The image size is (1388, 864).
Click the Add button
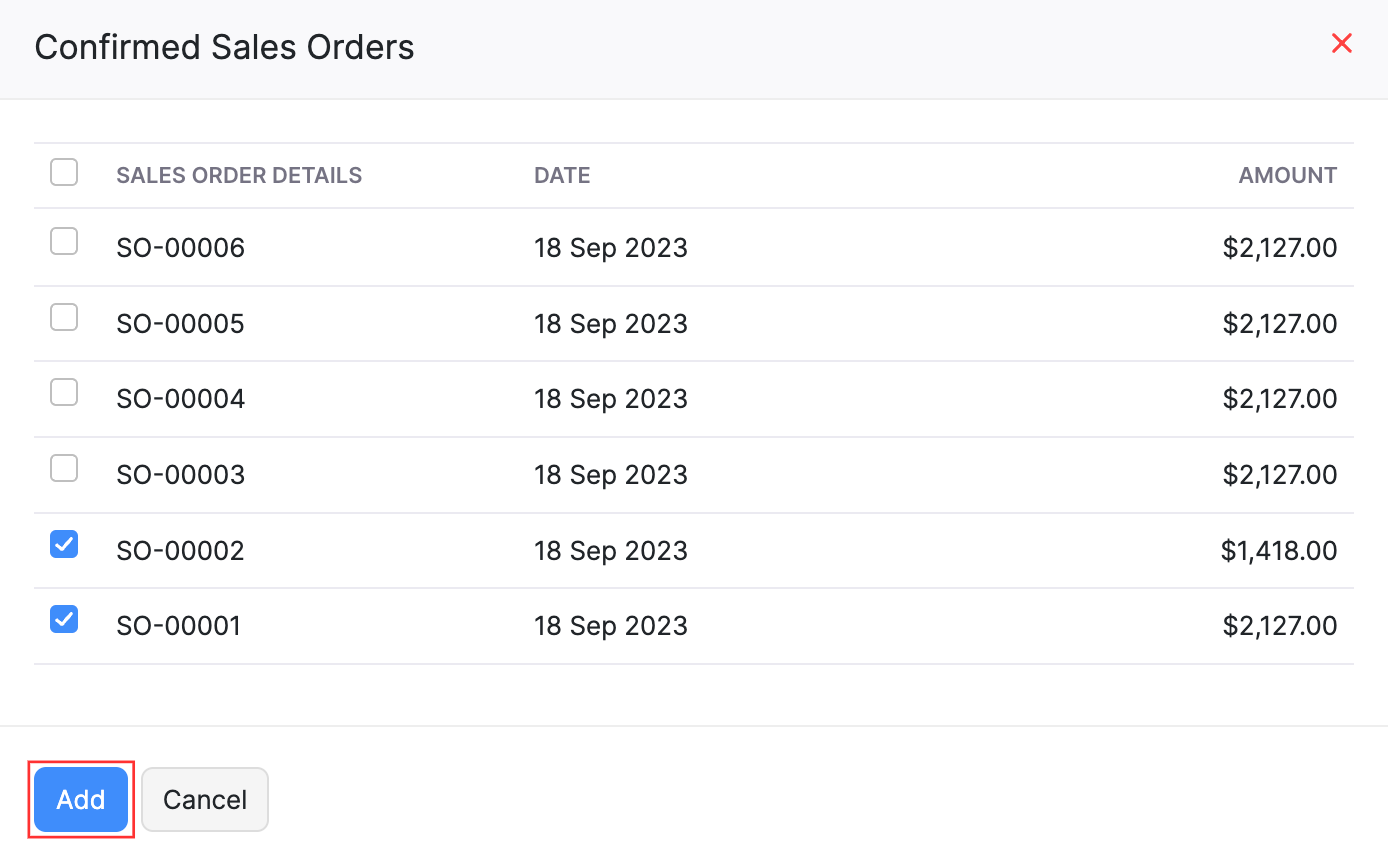(80, 799)
